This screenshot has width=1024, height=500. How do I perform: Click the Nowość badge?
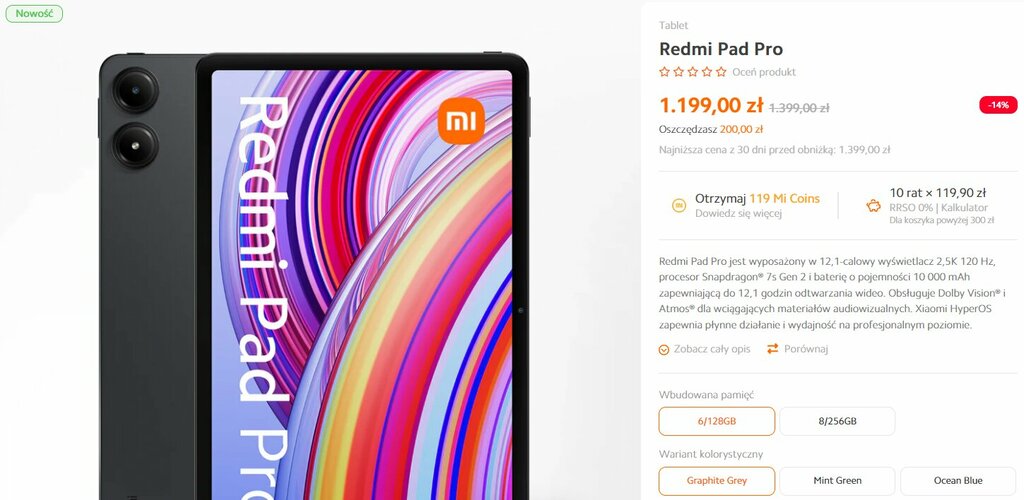pyautogui.click(x=34, y=14)
